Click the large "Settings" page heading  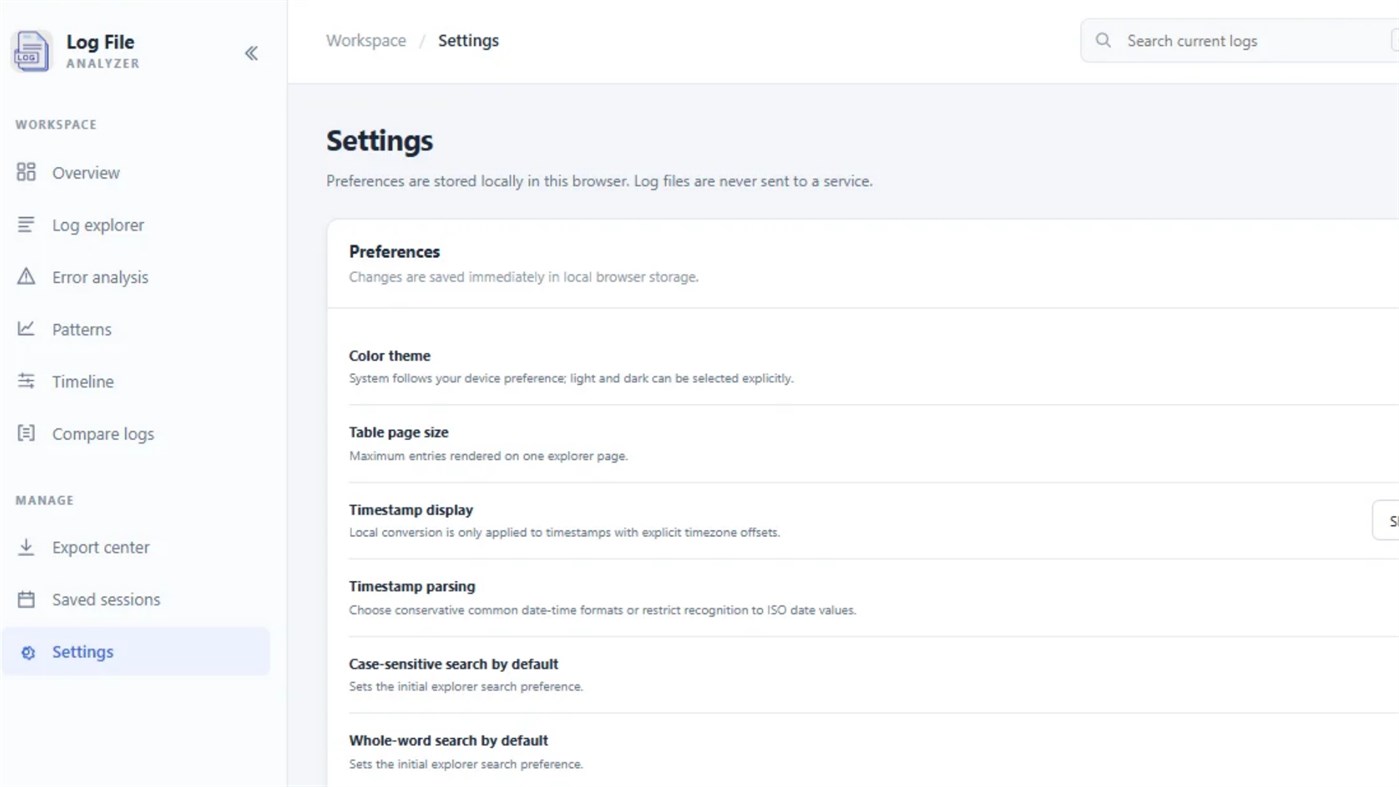point(380,141)
